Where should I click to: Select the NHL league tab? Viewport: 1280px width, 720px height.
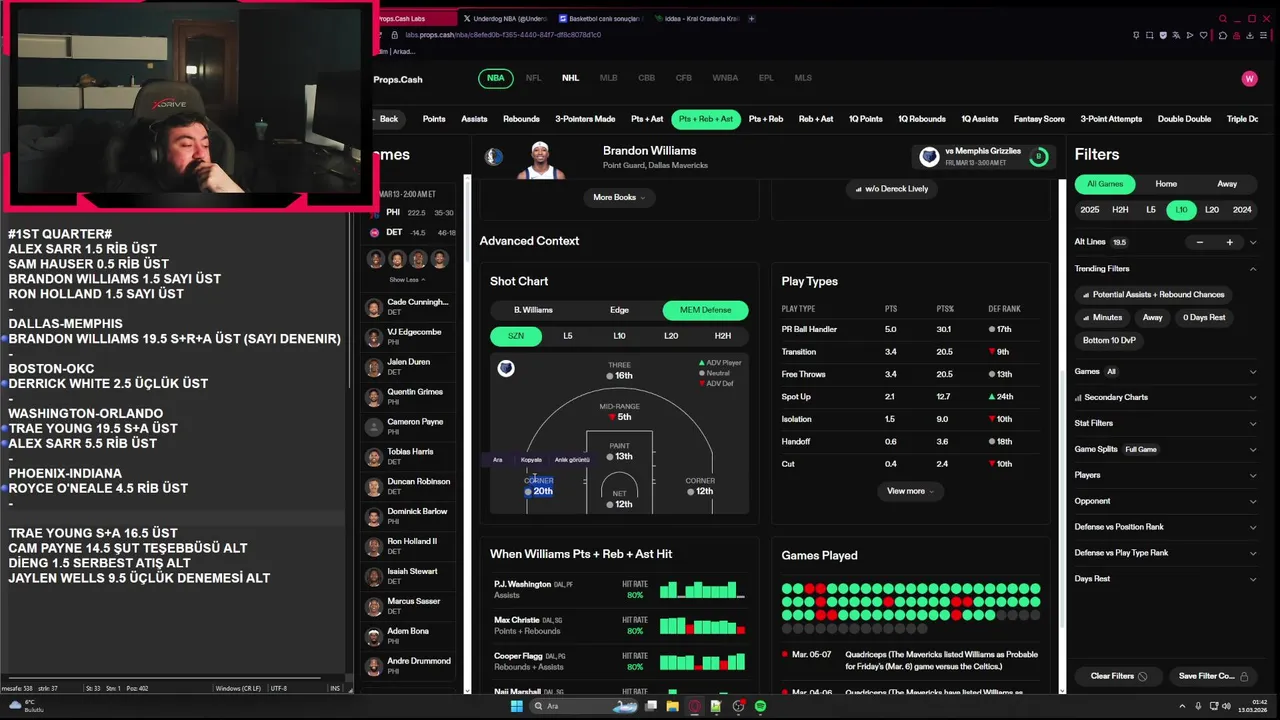click(x=570, y=78)
